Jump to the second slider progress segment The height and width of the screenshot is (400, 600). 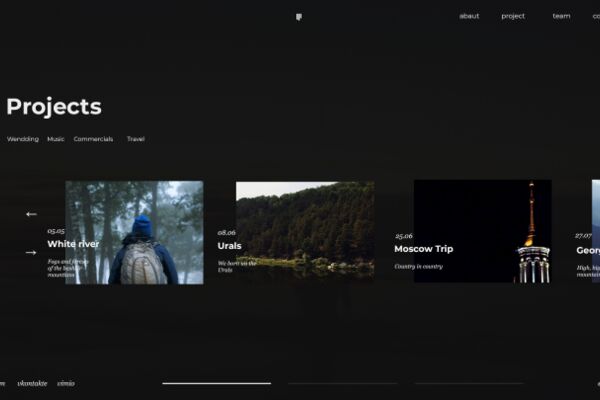pos(343,383)
